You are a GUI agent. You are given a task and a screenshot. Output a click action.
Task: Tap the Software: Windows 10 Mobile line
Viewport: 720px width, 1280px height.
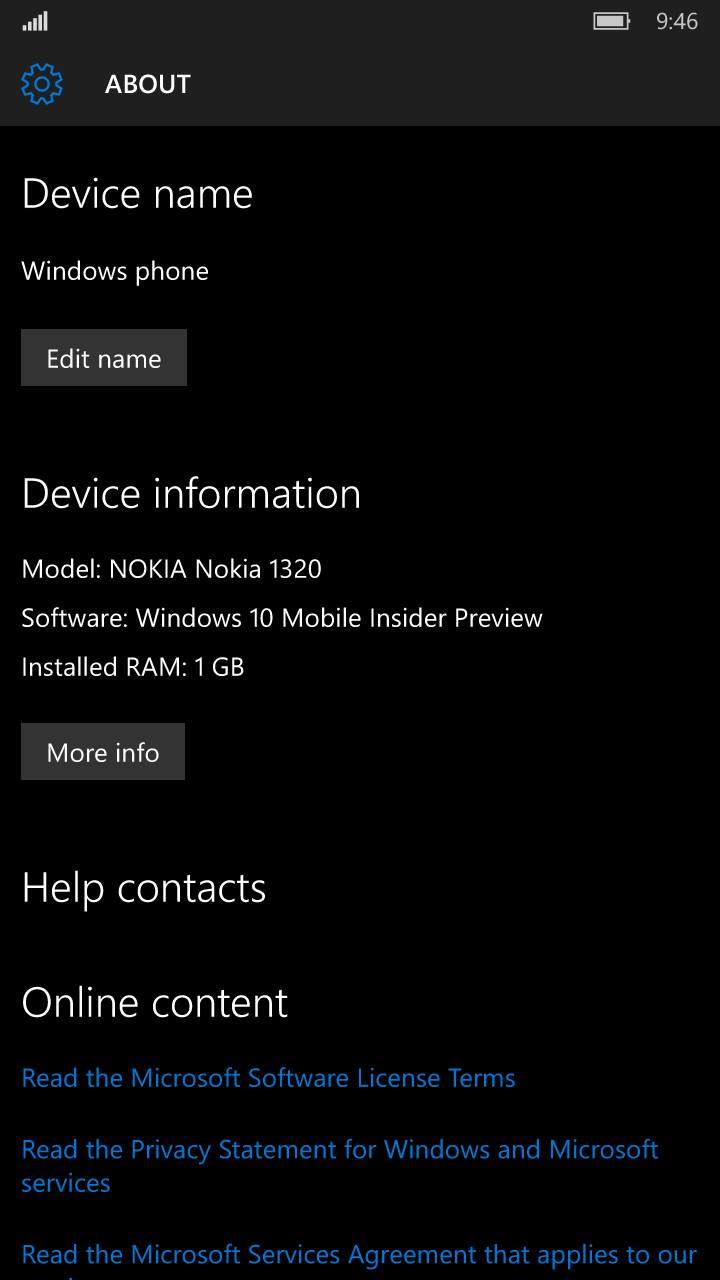(x=282, y=618)
